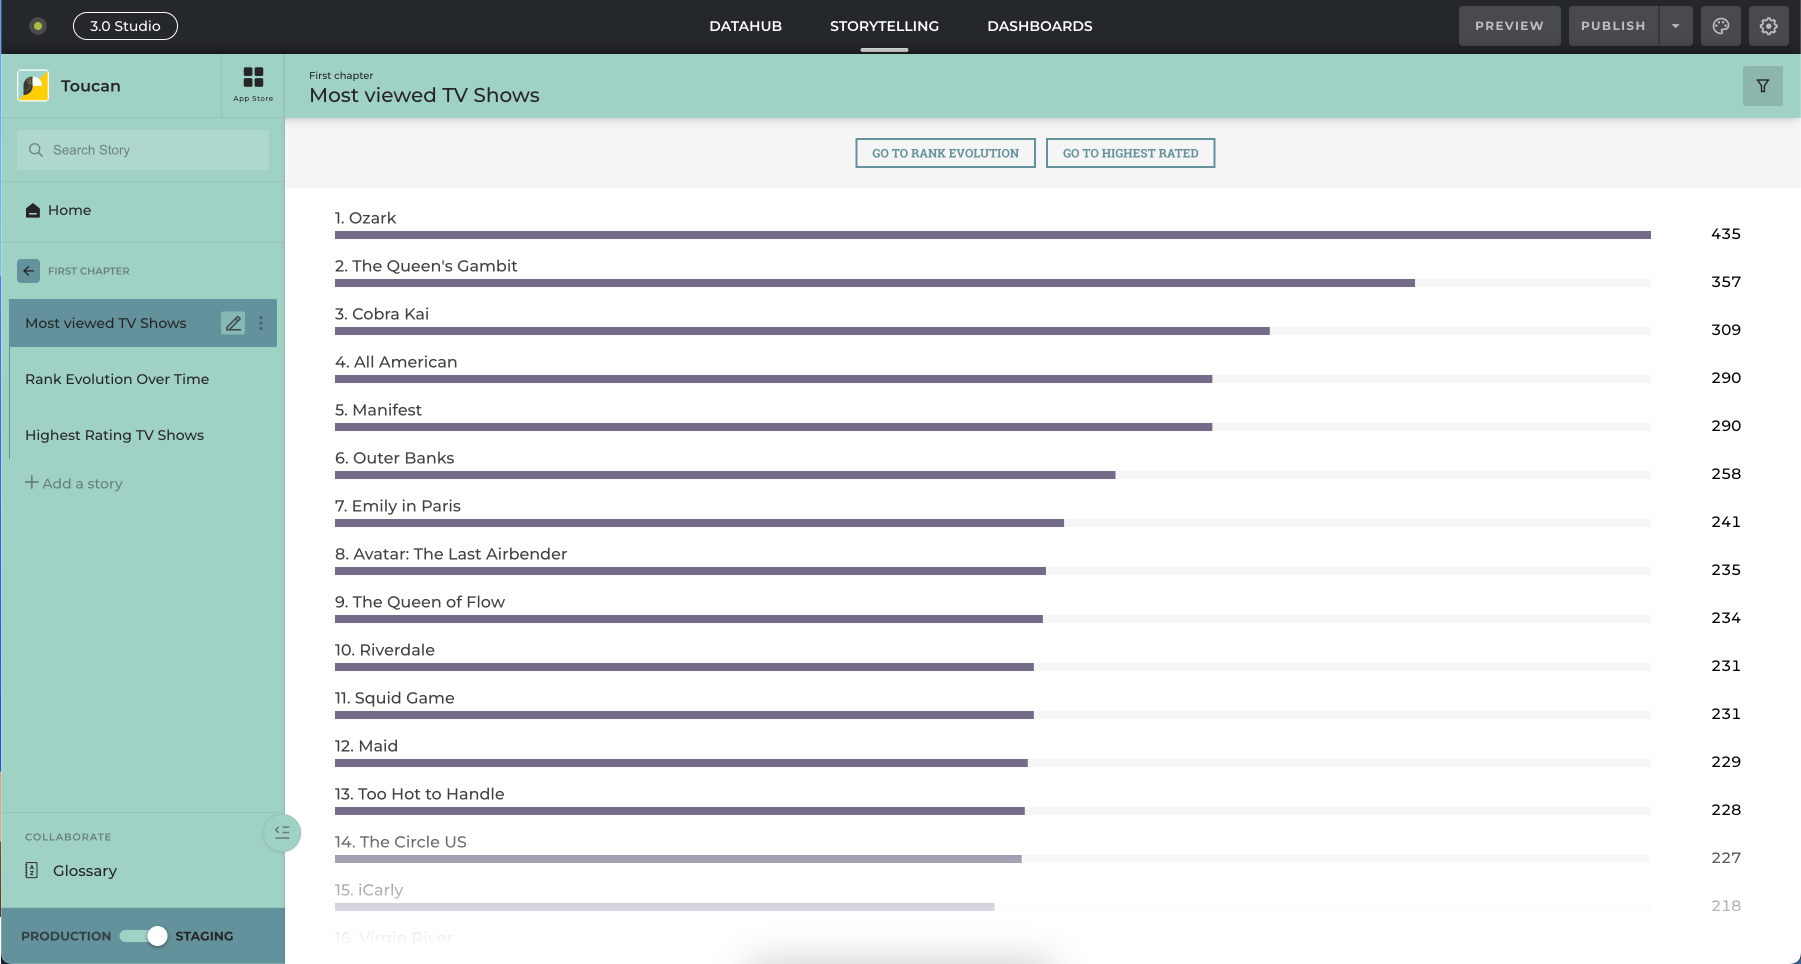Switch to the DataHub tab
The image size is (1801, 964).
(x=745, y=26)
